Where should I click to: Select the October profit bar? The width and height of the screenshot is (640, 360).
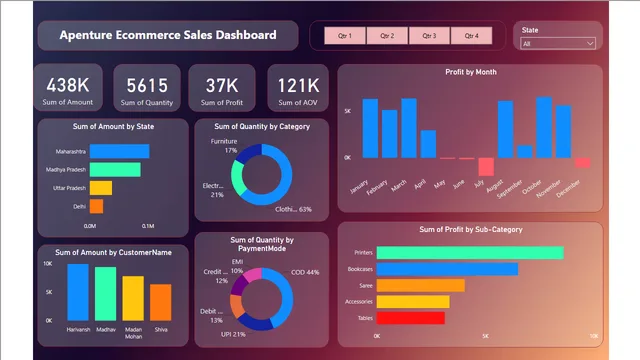544,127
